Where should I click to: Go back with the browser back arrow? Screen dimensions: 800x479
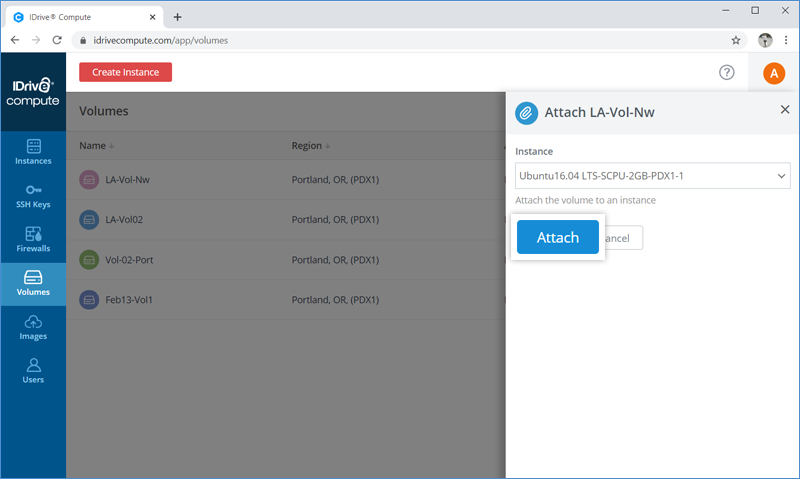pos(15,40)
